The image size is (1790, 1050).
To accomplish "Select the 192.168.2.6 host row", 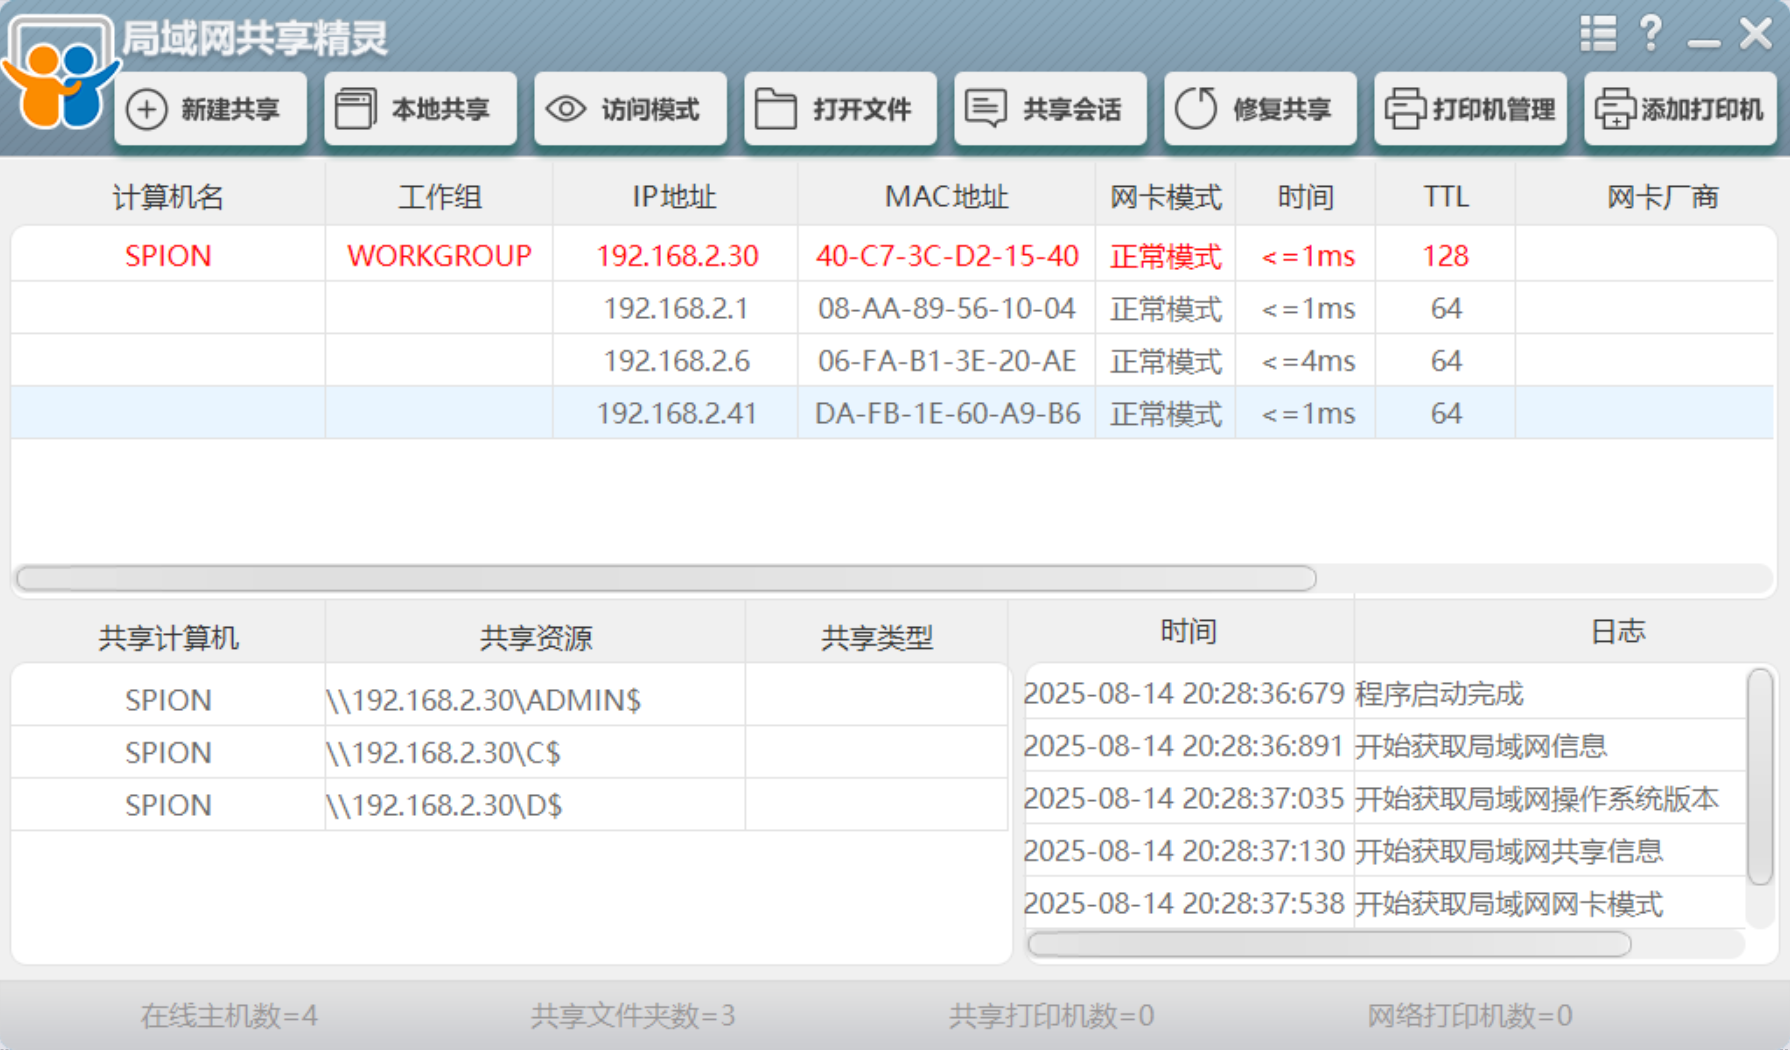I will pos(892,361).
